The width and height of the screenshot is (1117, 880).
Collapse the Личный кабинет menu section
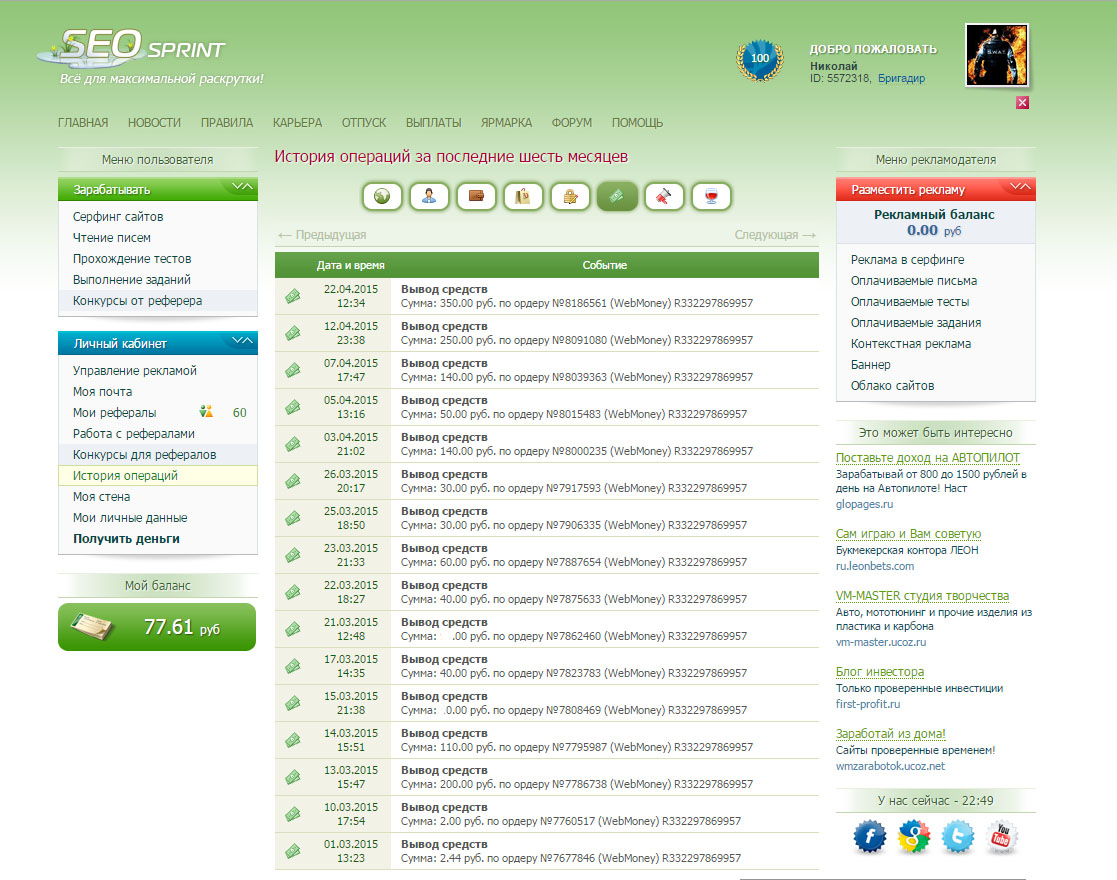pos(242,342)
